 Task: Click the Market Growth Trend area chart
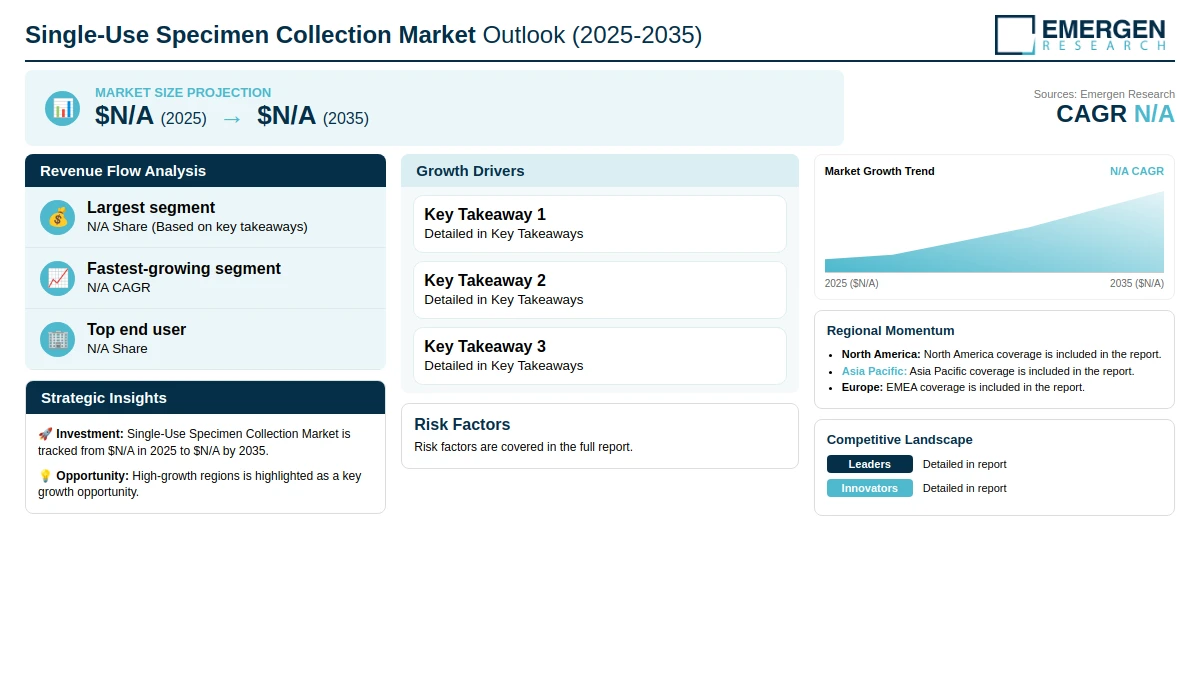click(x=994, y=232)
